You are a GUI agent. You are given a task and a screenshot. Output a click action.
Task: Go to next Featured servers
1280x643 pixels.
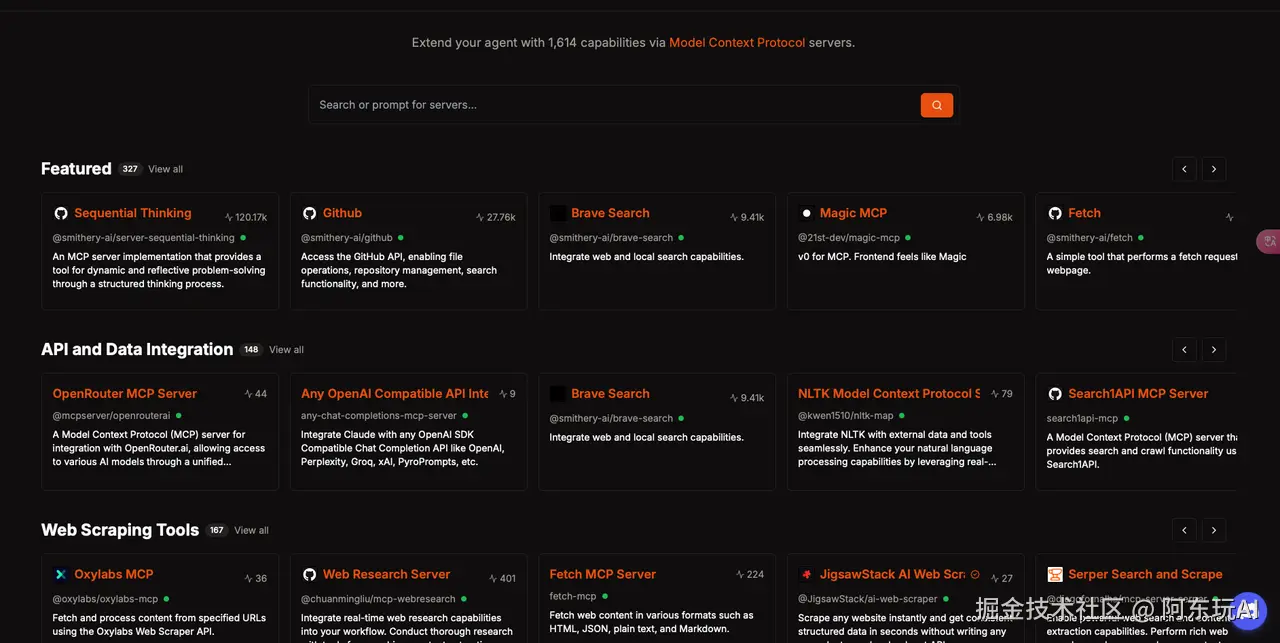point(1213,169)
